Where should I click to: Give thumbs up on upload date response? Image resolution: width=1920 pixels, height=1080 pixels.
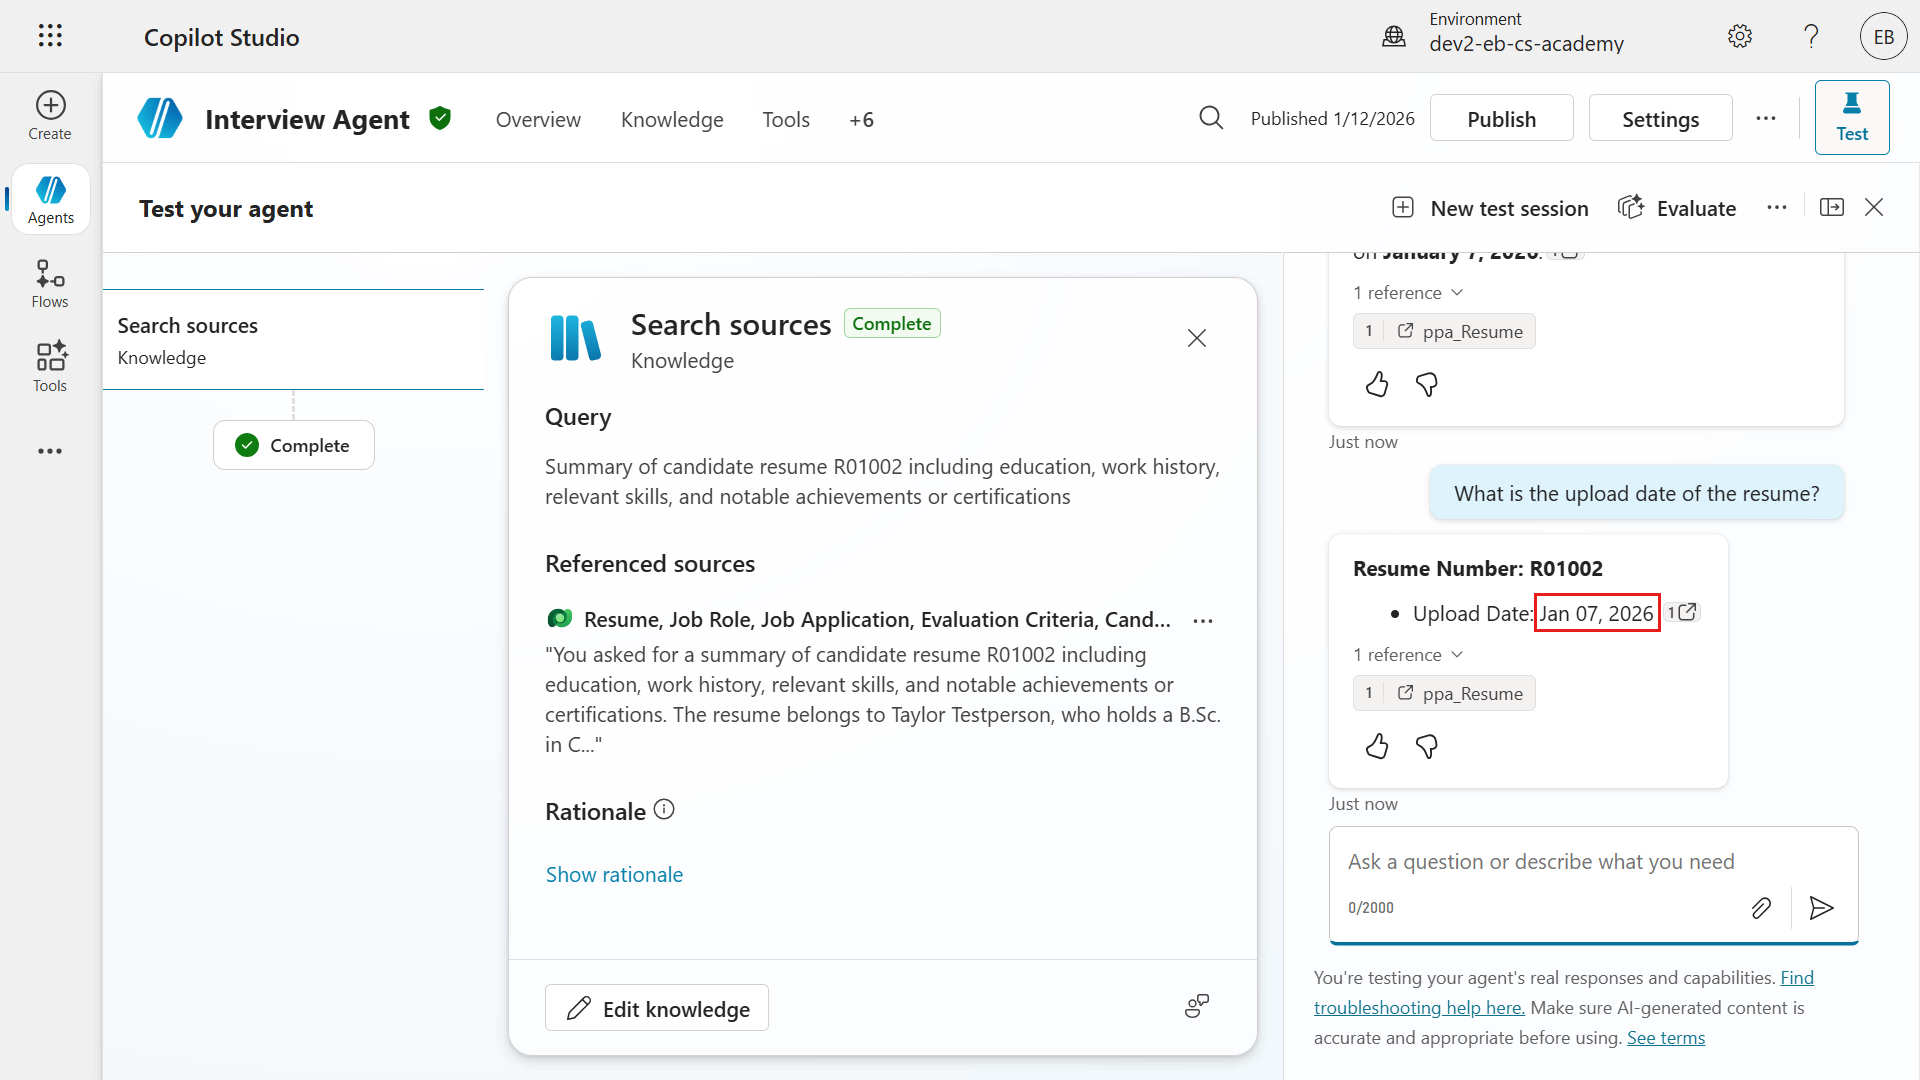tap(1377, 746)
